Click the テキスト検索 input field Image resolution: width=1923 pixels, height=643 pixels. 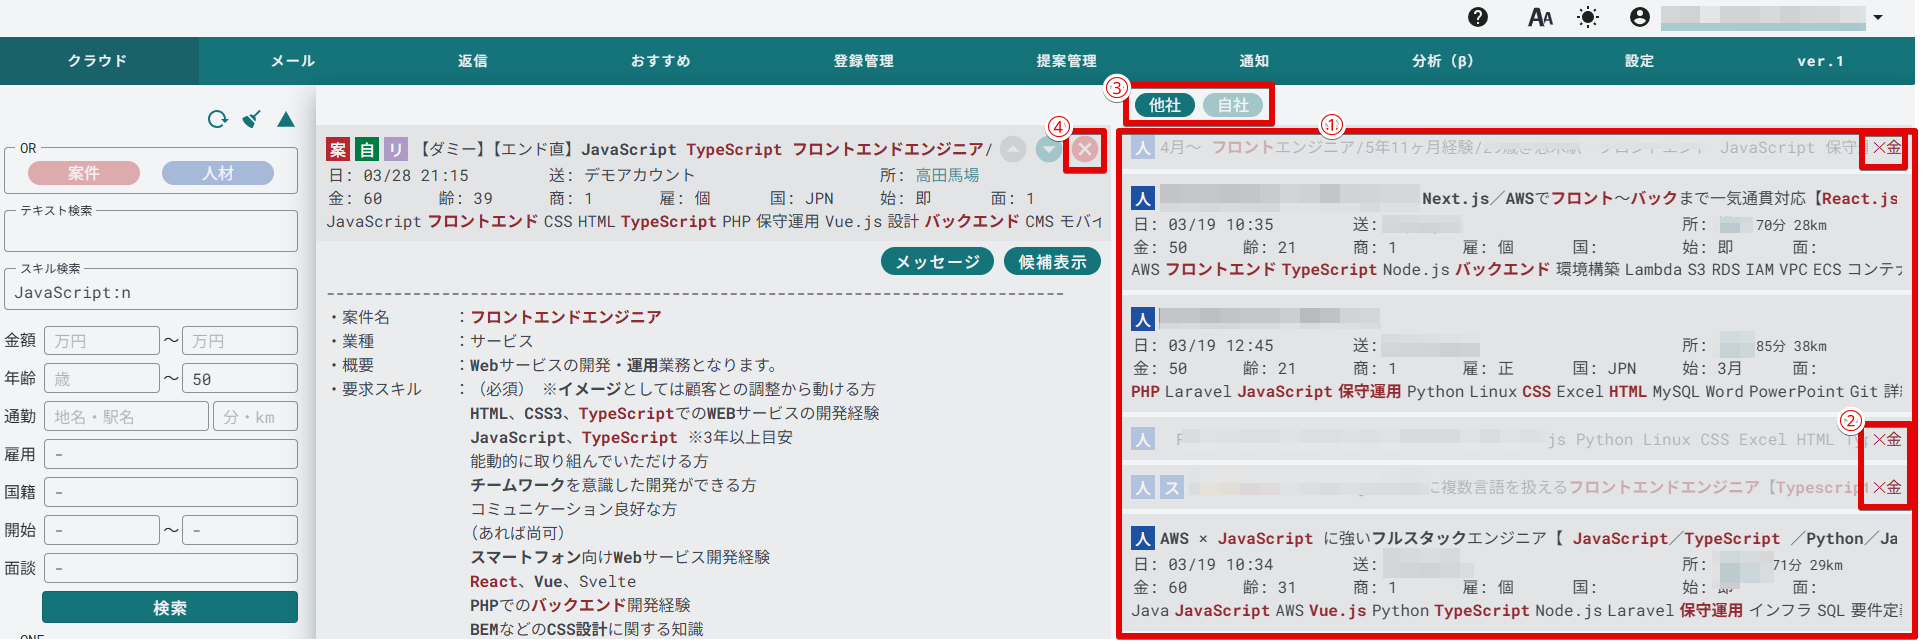tap(151, 233)
